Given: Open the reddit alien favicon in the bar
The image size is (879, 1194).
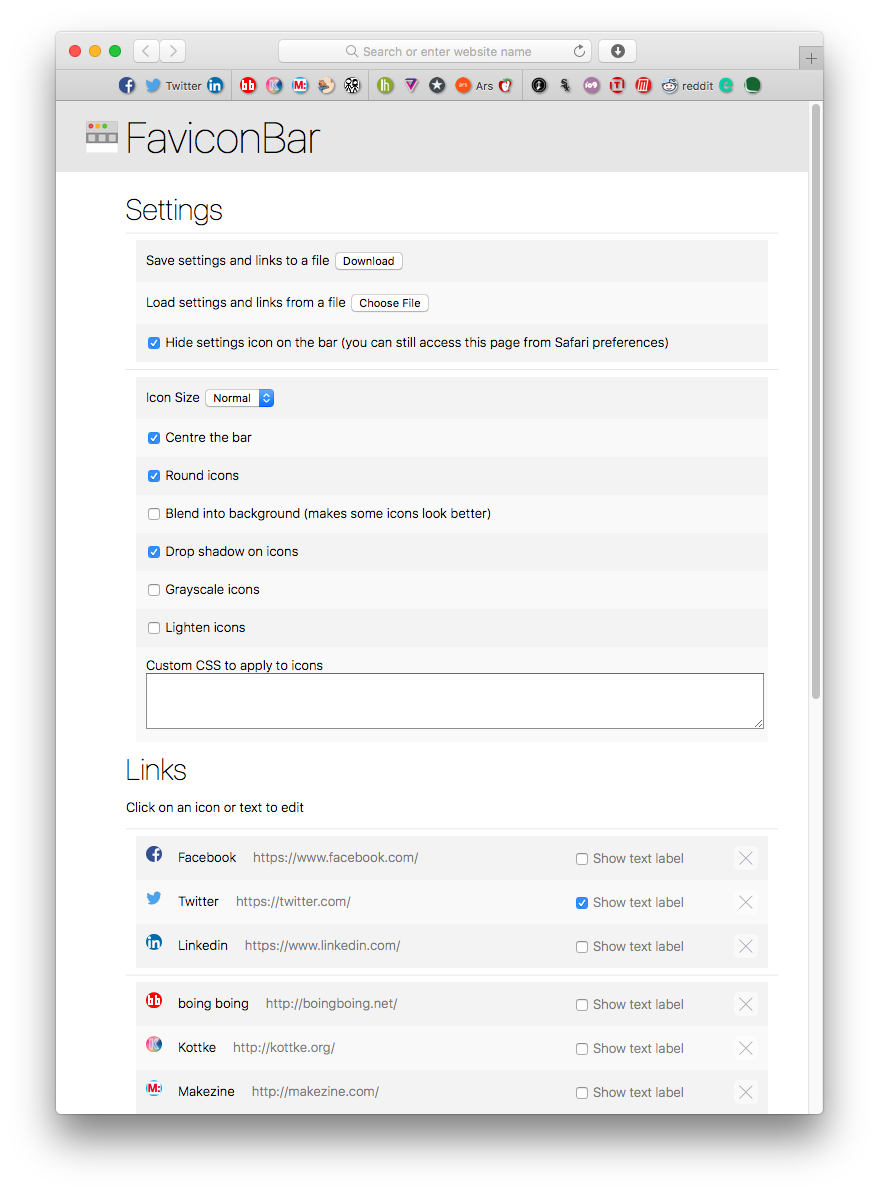Looking at the screenshot, I should click(x=670, y=85).
